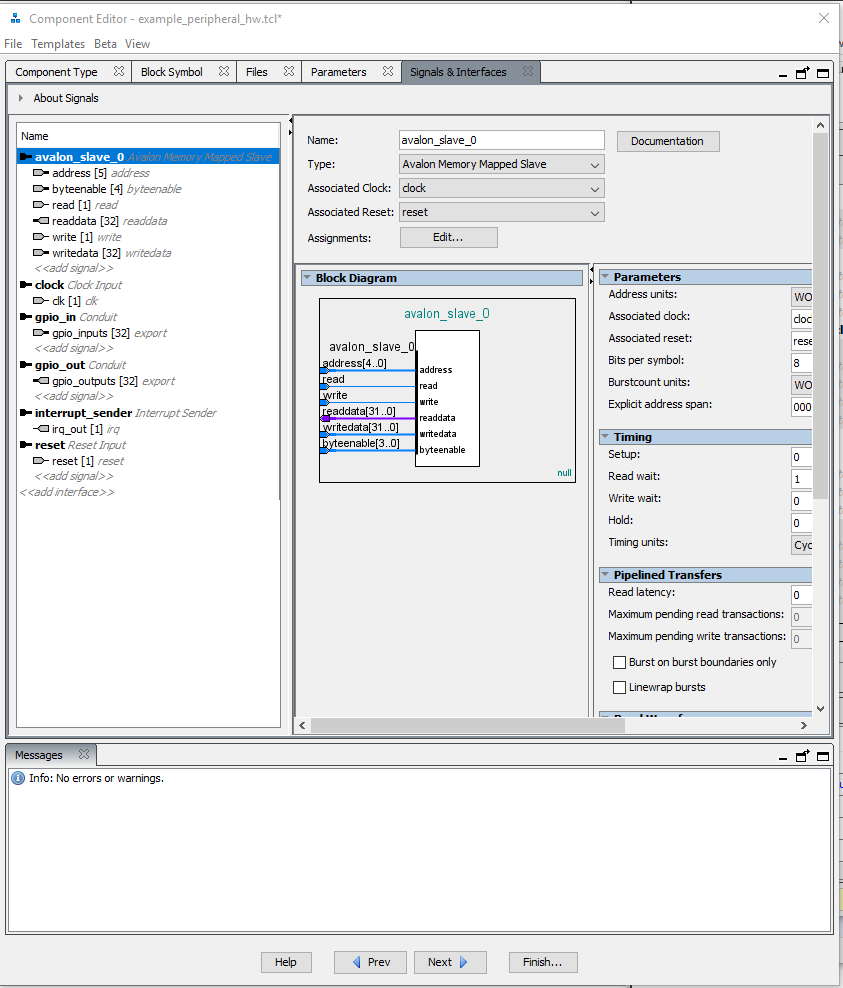Click the interrupt_sender interface icon
843x988 pixels.
point(26,413)
